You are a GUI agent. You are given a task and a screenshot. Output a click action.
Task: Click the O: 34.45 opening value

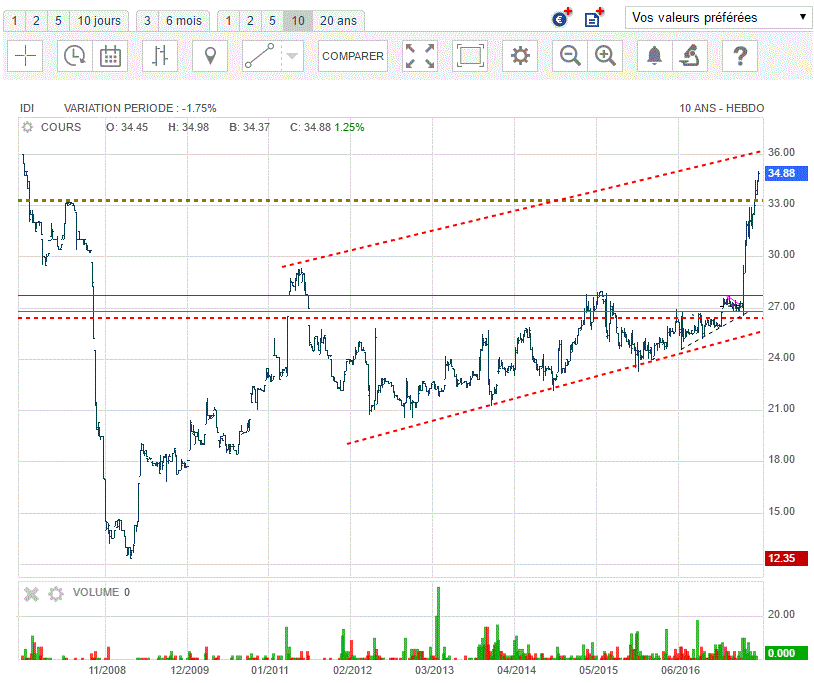(x=127, y=127)
